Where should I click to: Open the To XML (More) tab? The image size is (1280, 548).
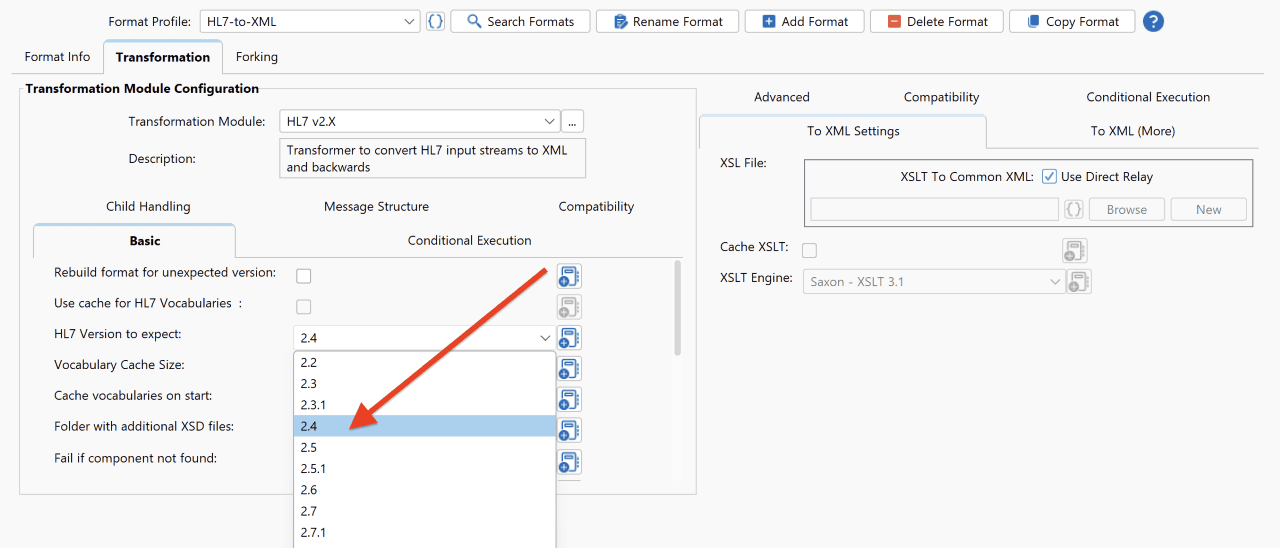coord(1132,131)
